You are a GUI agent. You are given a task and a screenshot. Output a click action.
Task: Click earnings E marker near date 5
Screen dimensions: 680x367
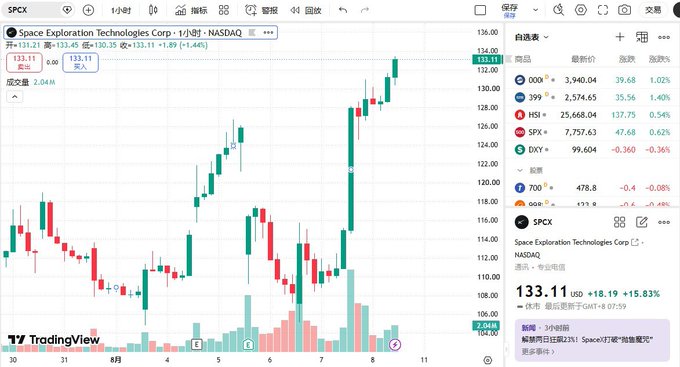coord(248,344)
